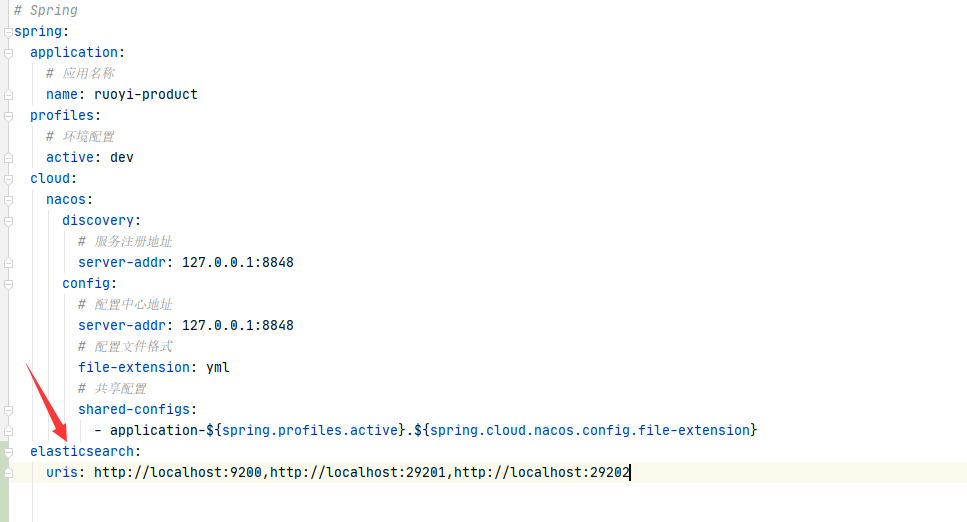Collapse the shared-configs fold marker
Viewport: 967px width, 522px height.
point(8,410)
